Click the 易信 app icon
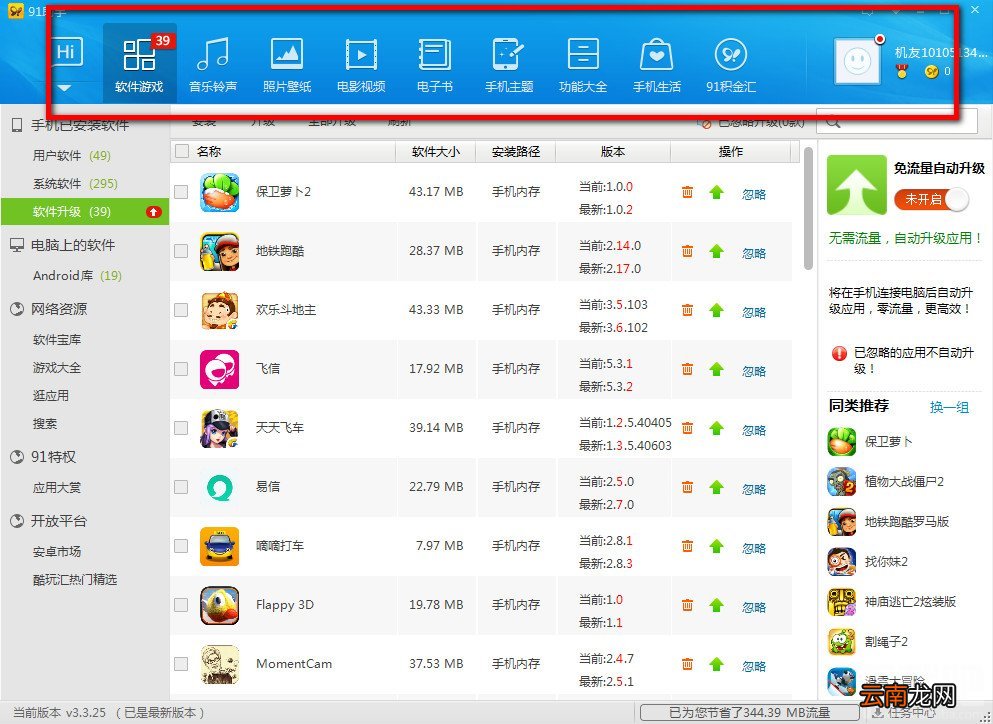 [220, 487]
